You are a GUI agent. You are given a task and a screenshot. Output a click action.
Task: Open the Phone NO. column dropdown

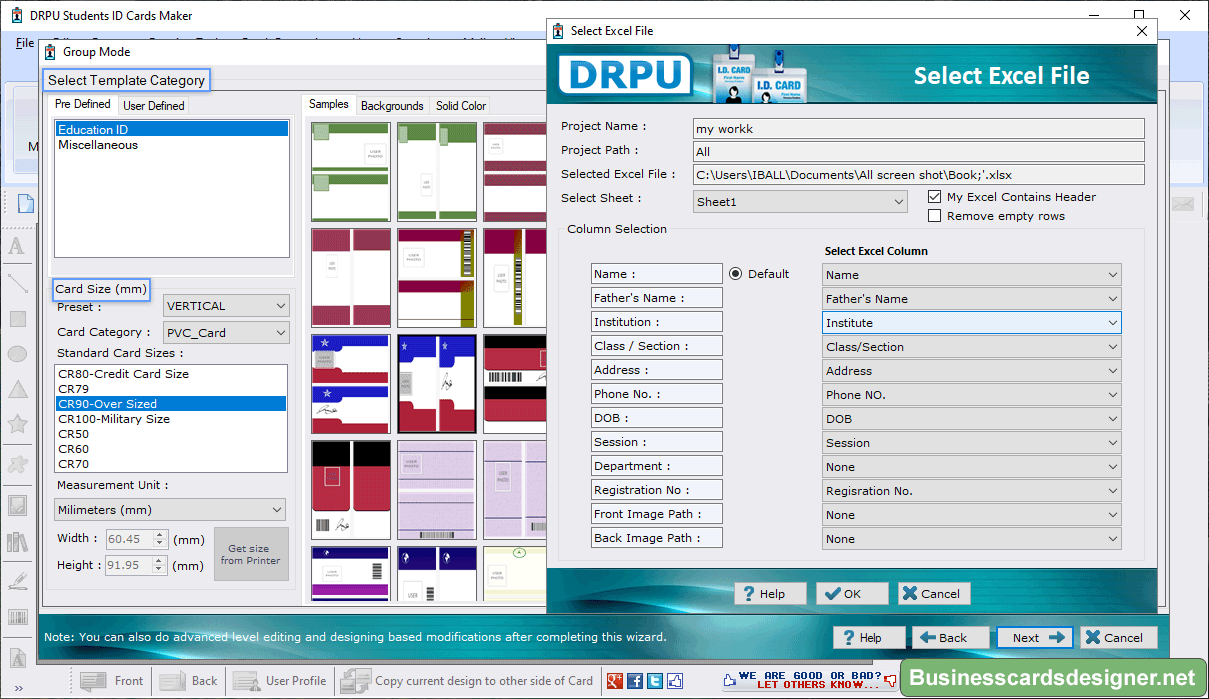click(x=971, y=395)
